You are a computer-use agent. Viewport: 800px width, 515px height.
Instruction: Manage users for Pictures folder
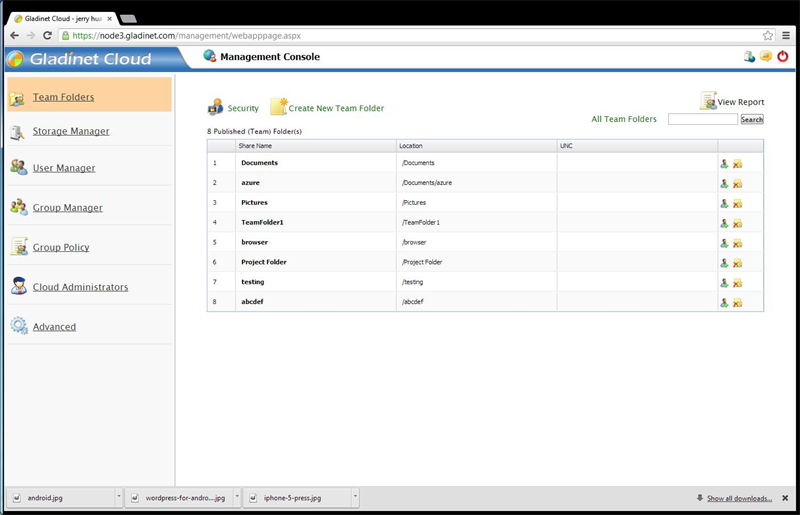tap(724, 204)
